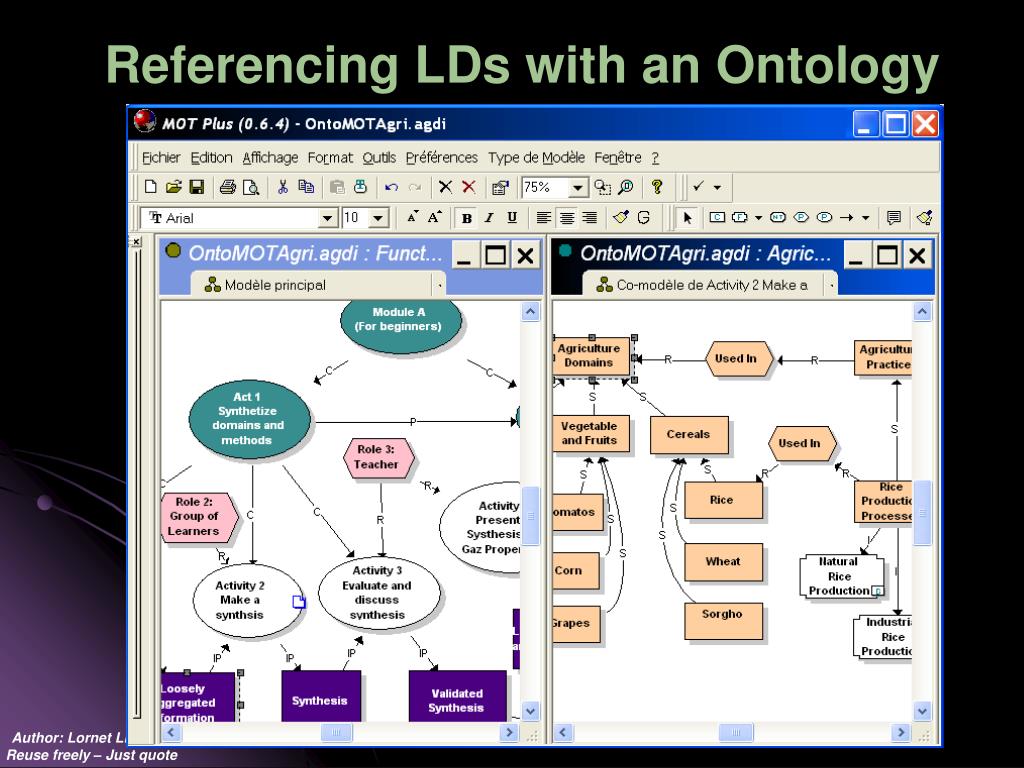
Task: Expand the F shape tool dropdown arrow
Action: (x=758, y=217)
